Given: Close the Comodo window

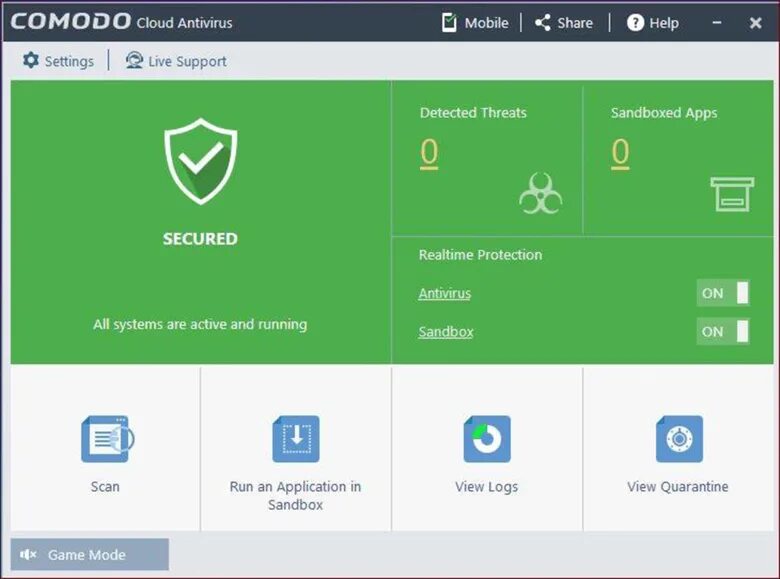Looking at the screenshot, I should (756, 23).
